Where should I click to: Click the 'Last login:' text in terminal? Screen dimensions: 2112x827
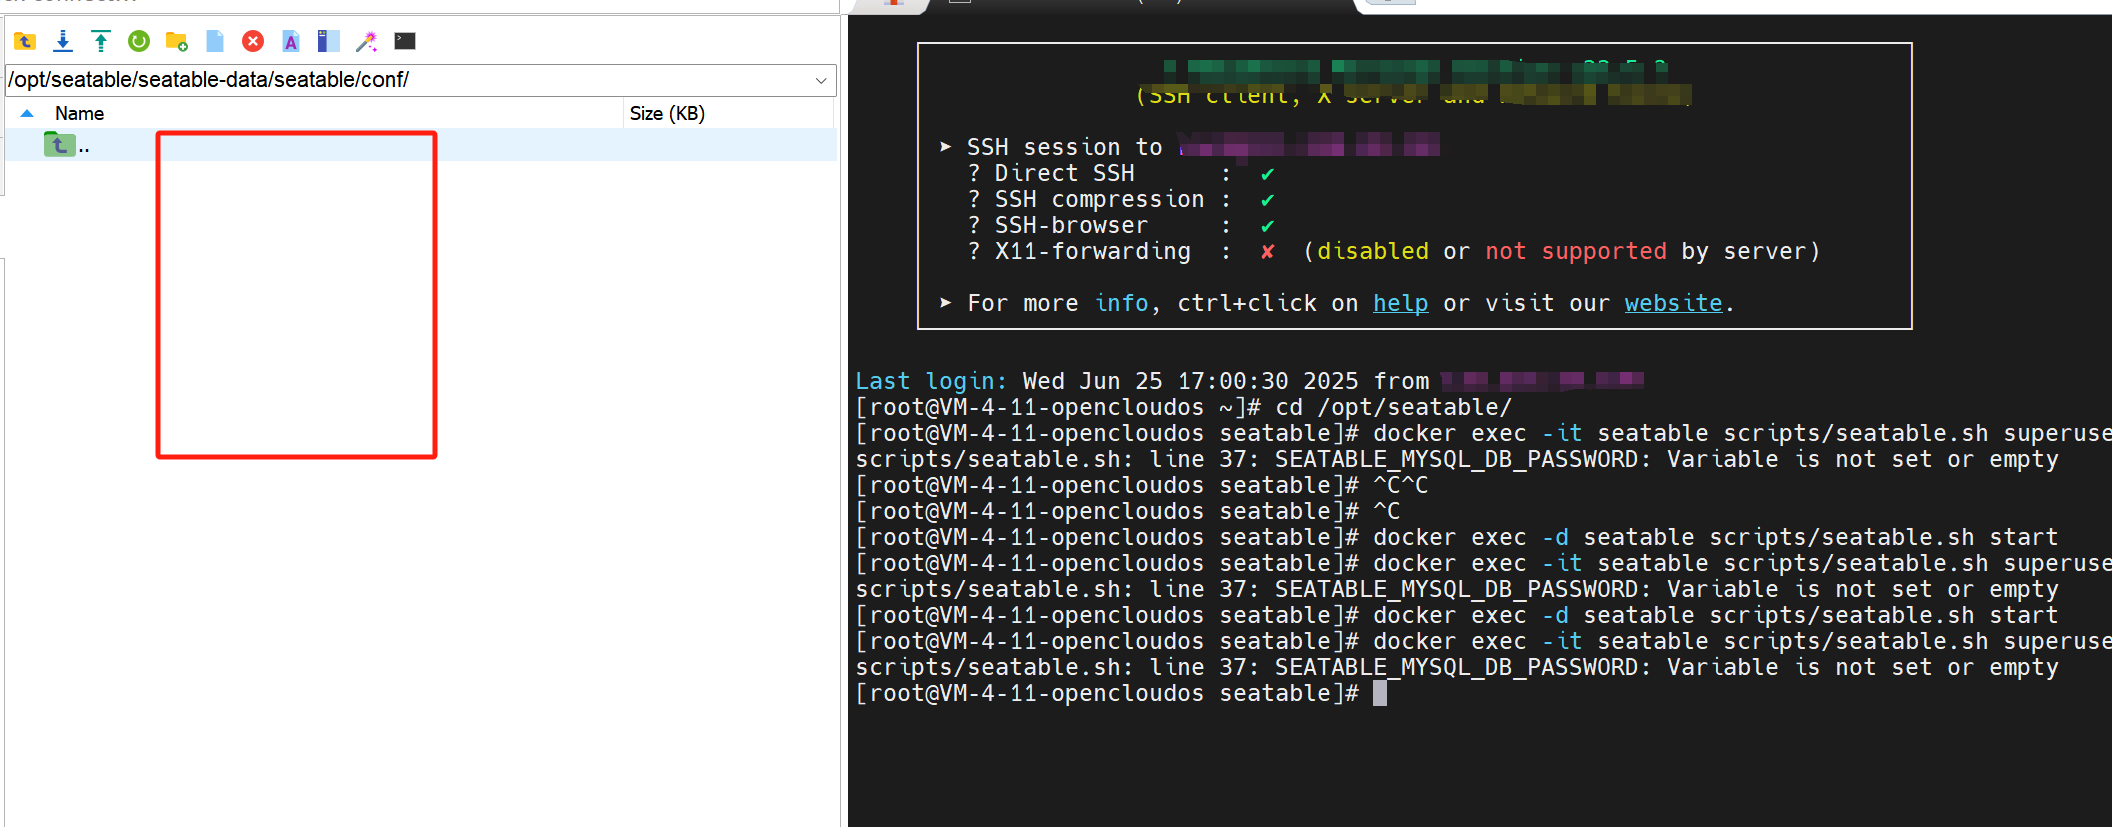tap(931, 381)
